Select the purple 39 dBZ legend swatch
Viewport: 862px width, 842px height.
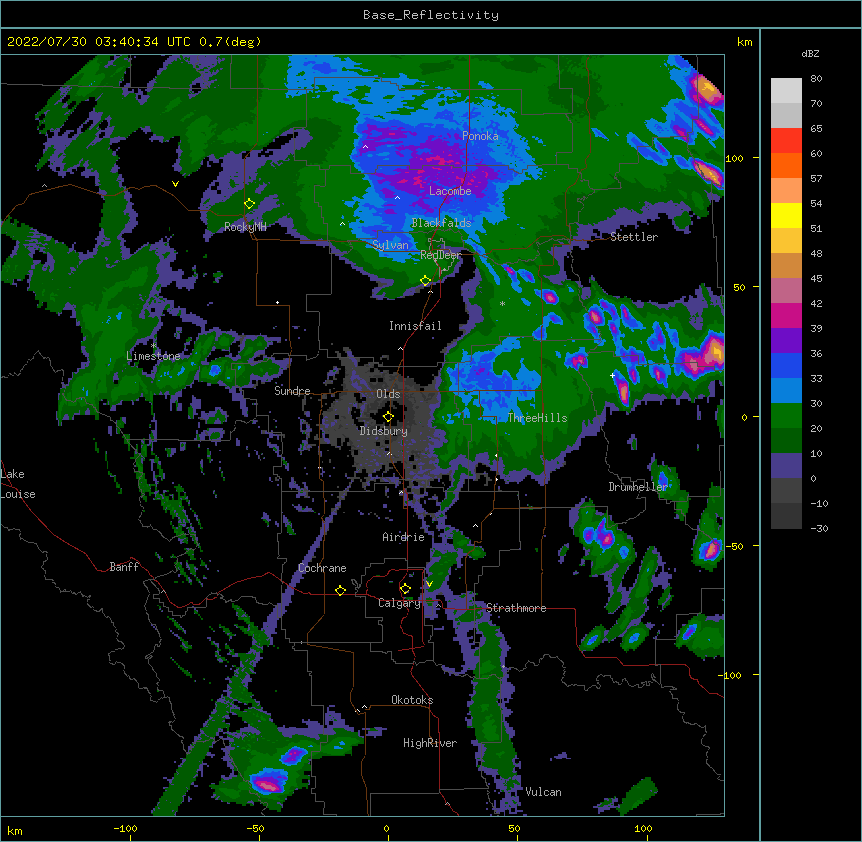[786, 341]
